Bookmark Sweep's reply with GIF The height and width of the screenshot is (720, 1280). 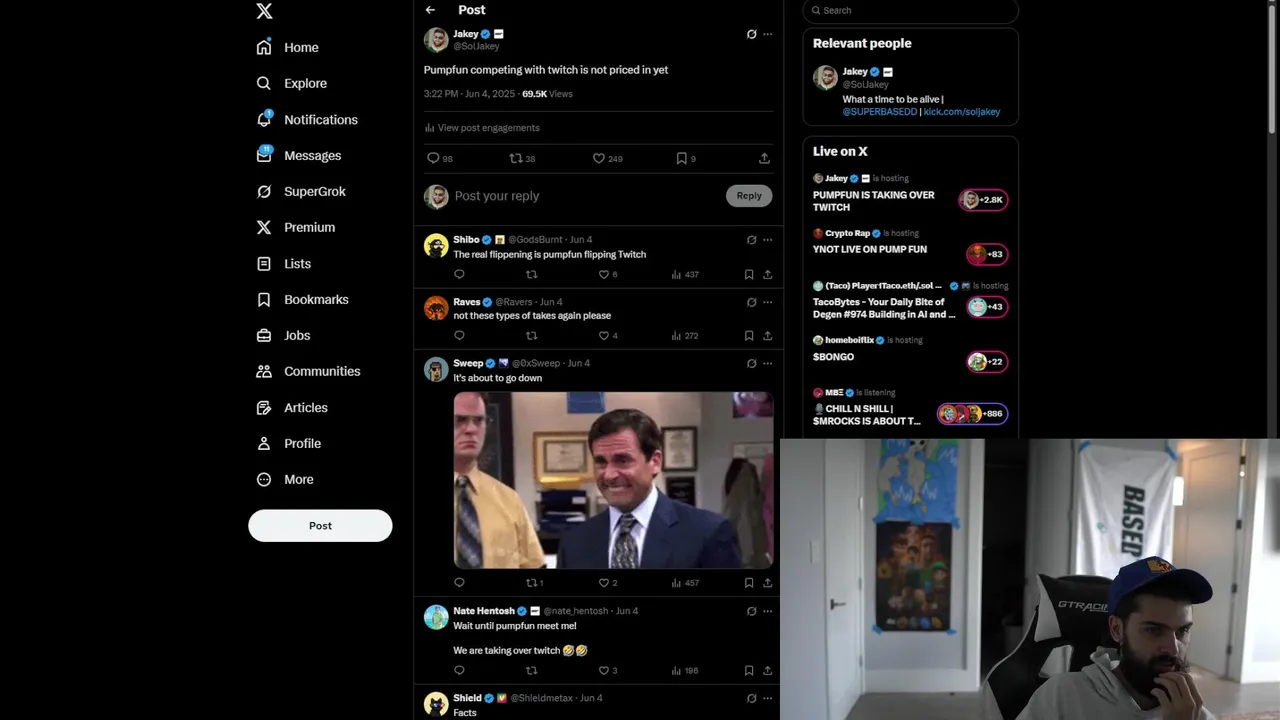coord(748,582)
